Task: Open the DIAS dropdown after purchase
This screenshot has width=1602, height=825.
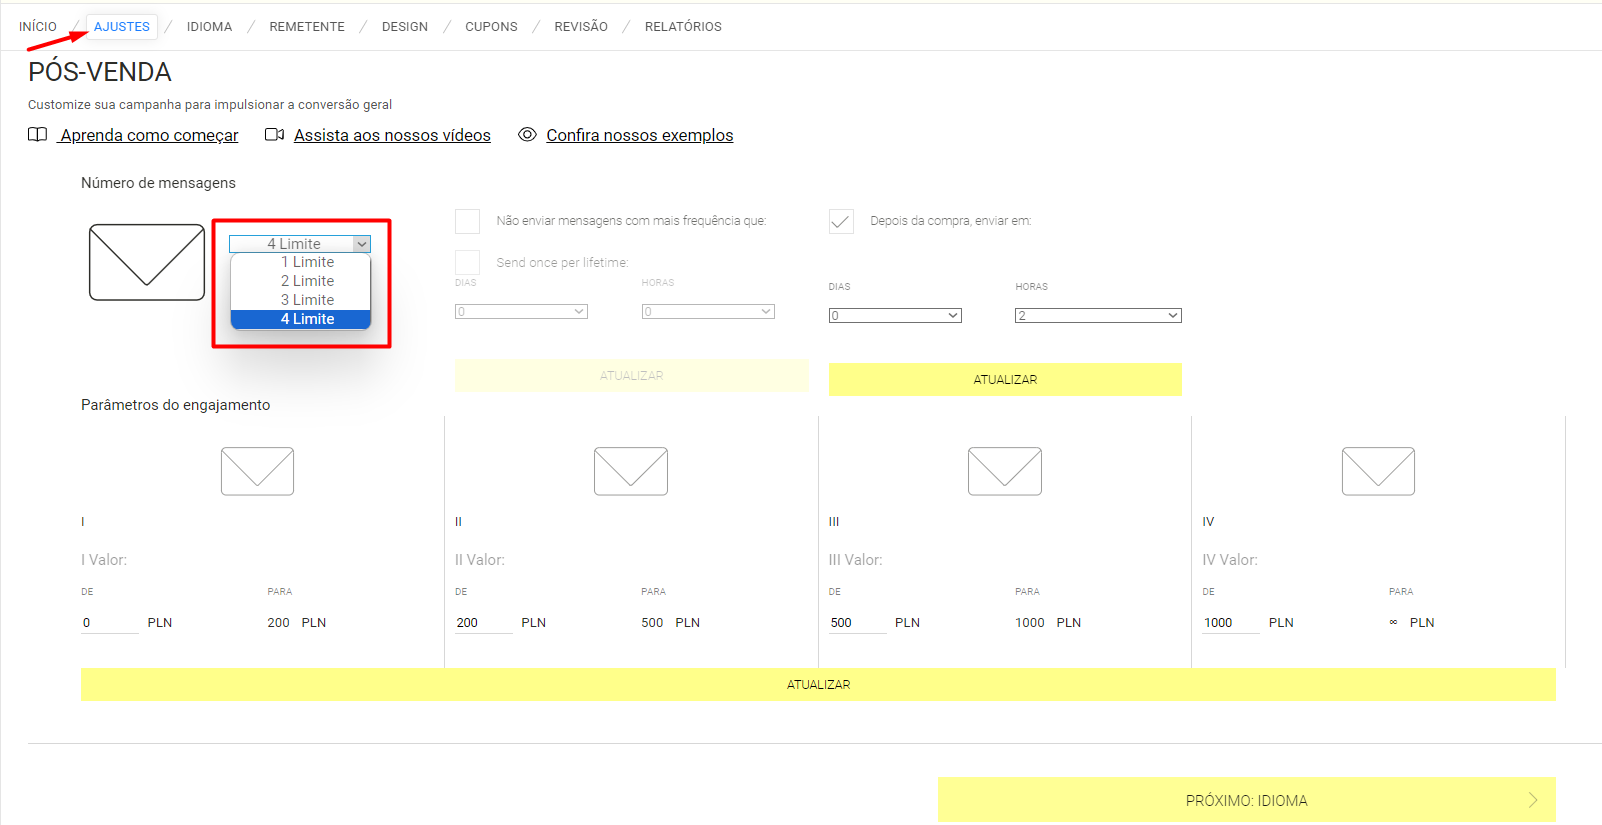Action: 895,316
